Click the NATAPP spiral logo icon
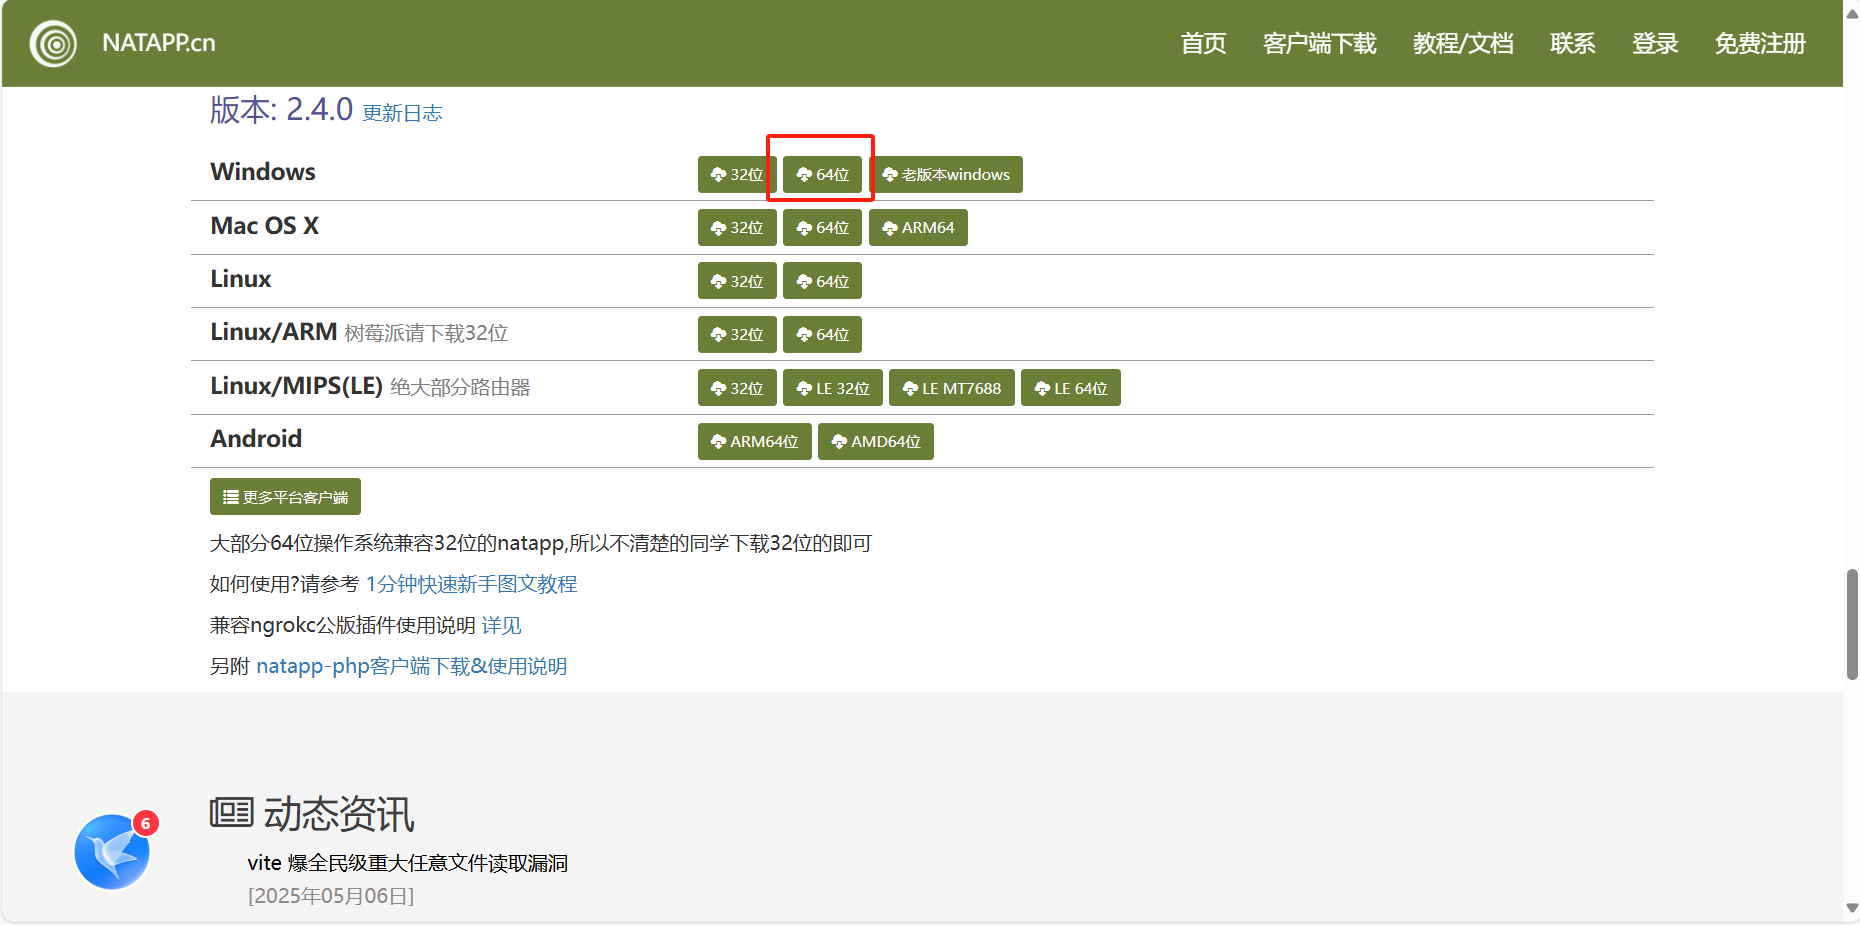The width and height of the screenshot is (1860, 925). 53,44
